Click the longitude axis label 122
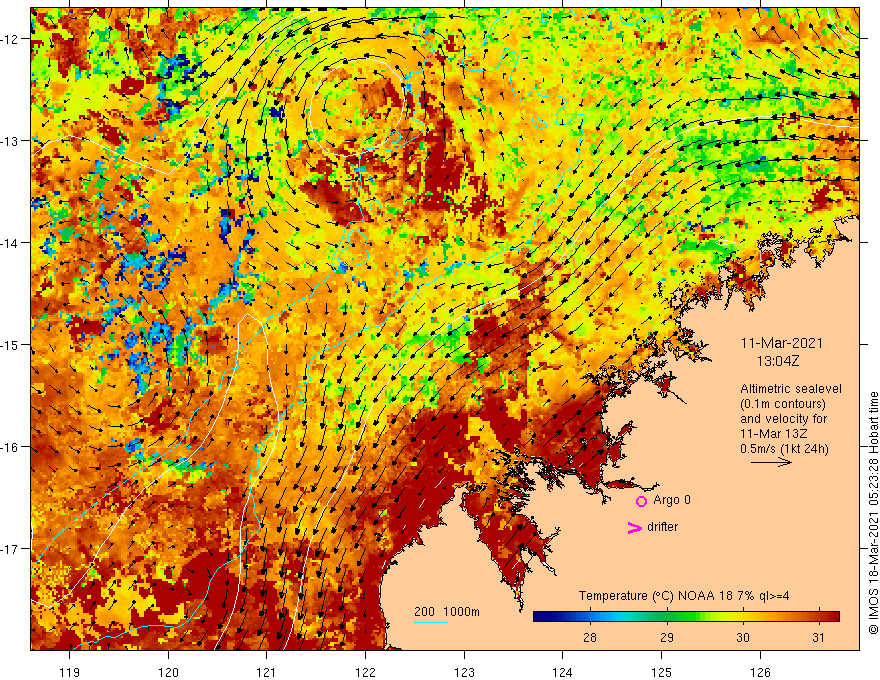 [365, 672]
